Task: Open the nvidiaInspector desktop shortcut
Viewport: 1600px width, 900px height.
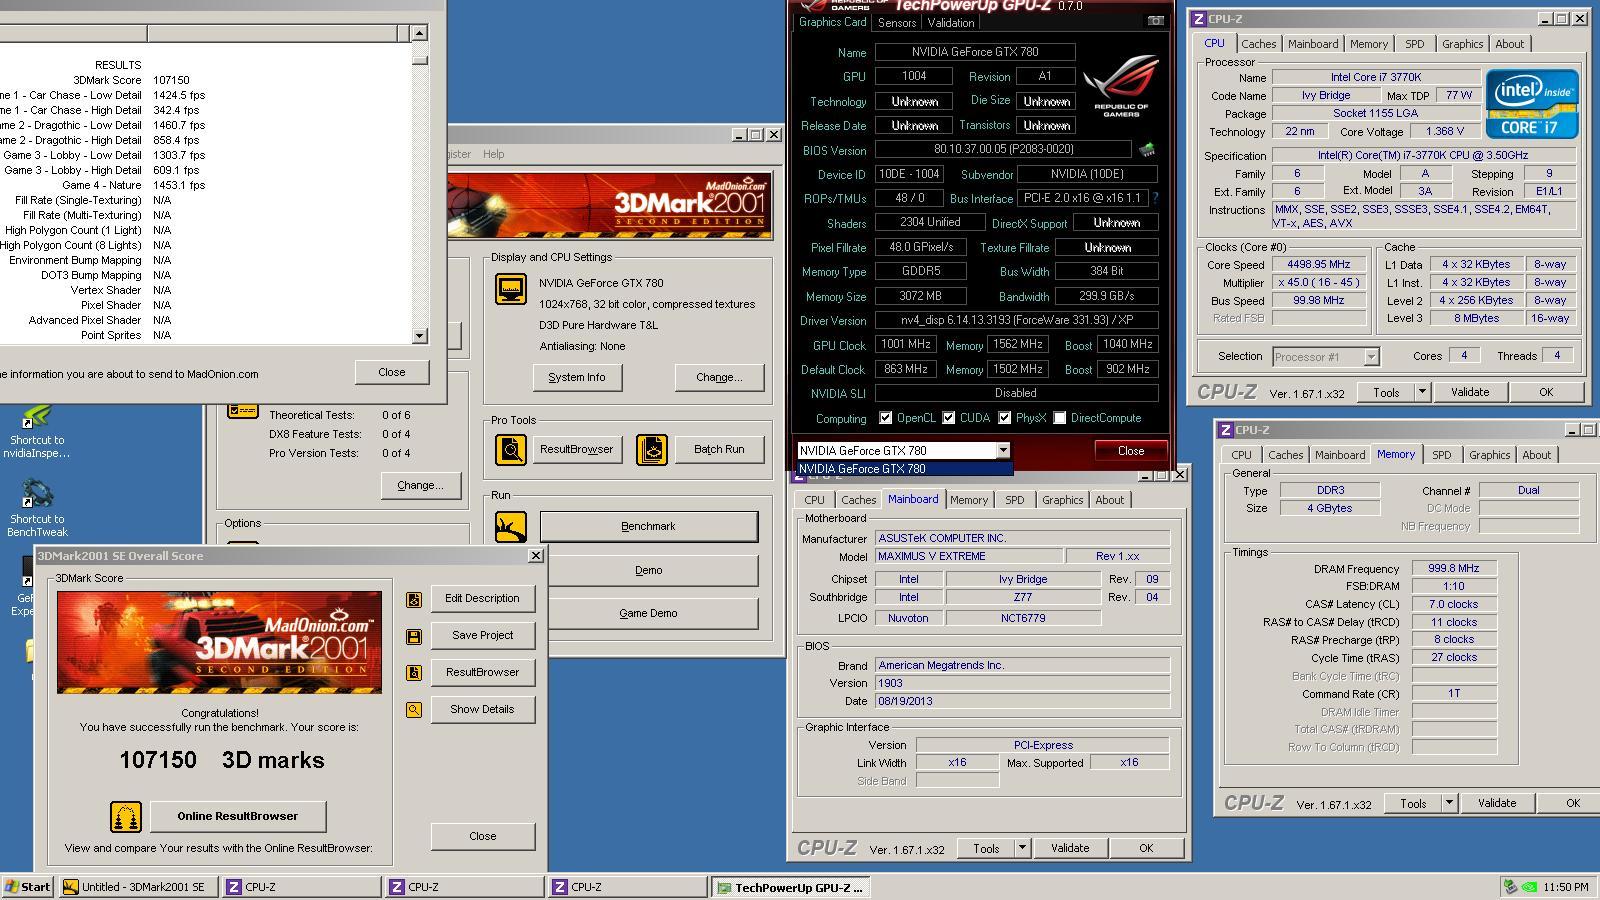Action: 37,431
